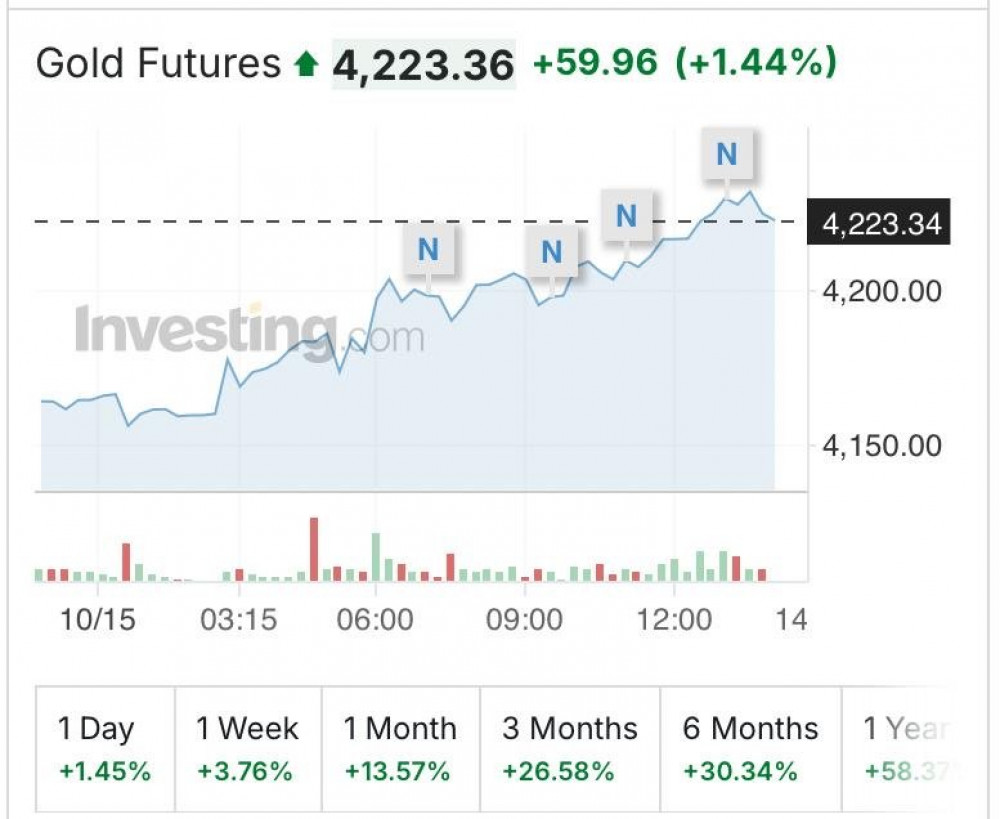Click the green up arrow beside Gold Futures
Screen dimensions: 1000x819
(x=306, y=64)
